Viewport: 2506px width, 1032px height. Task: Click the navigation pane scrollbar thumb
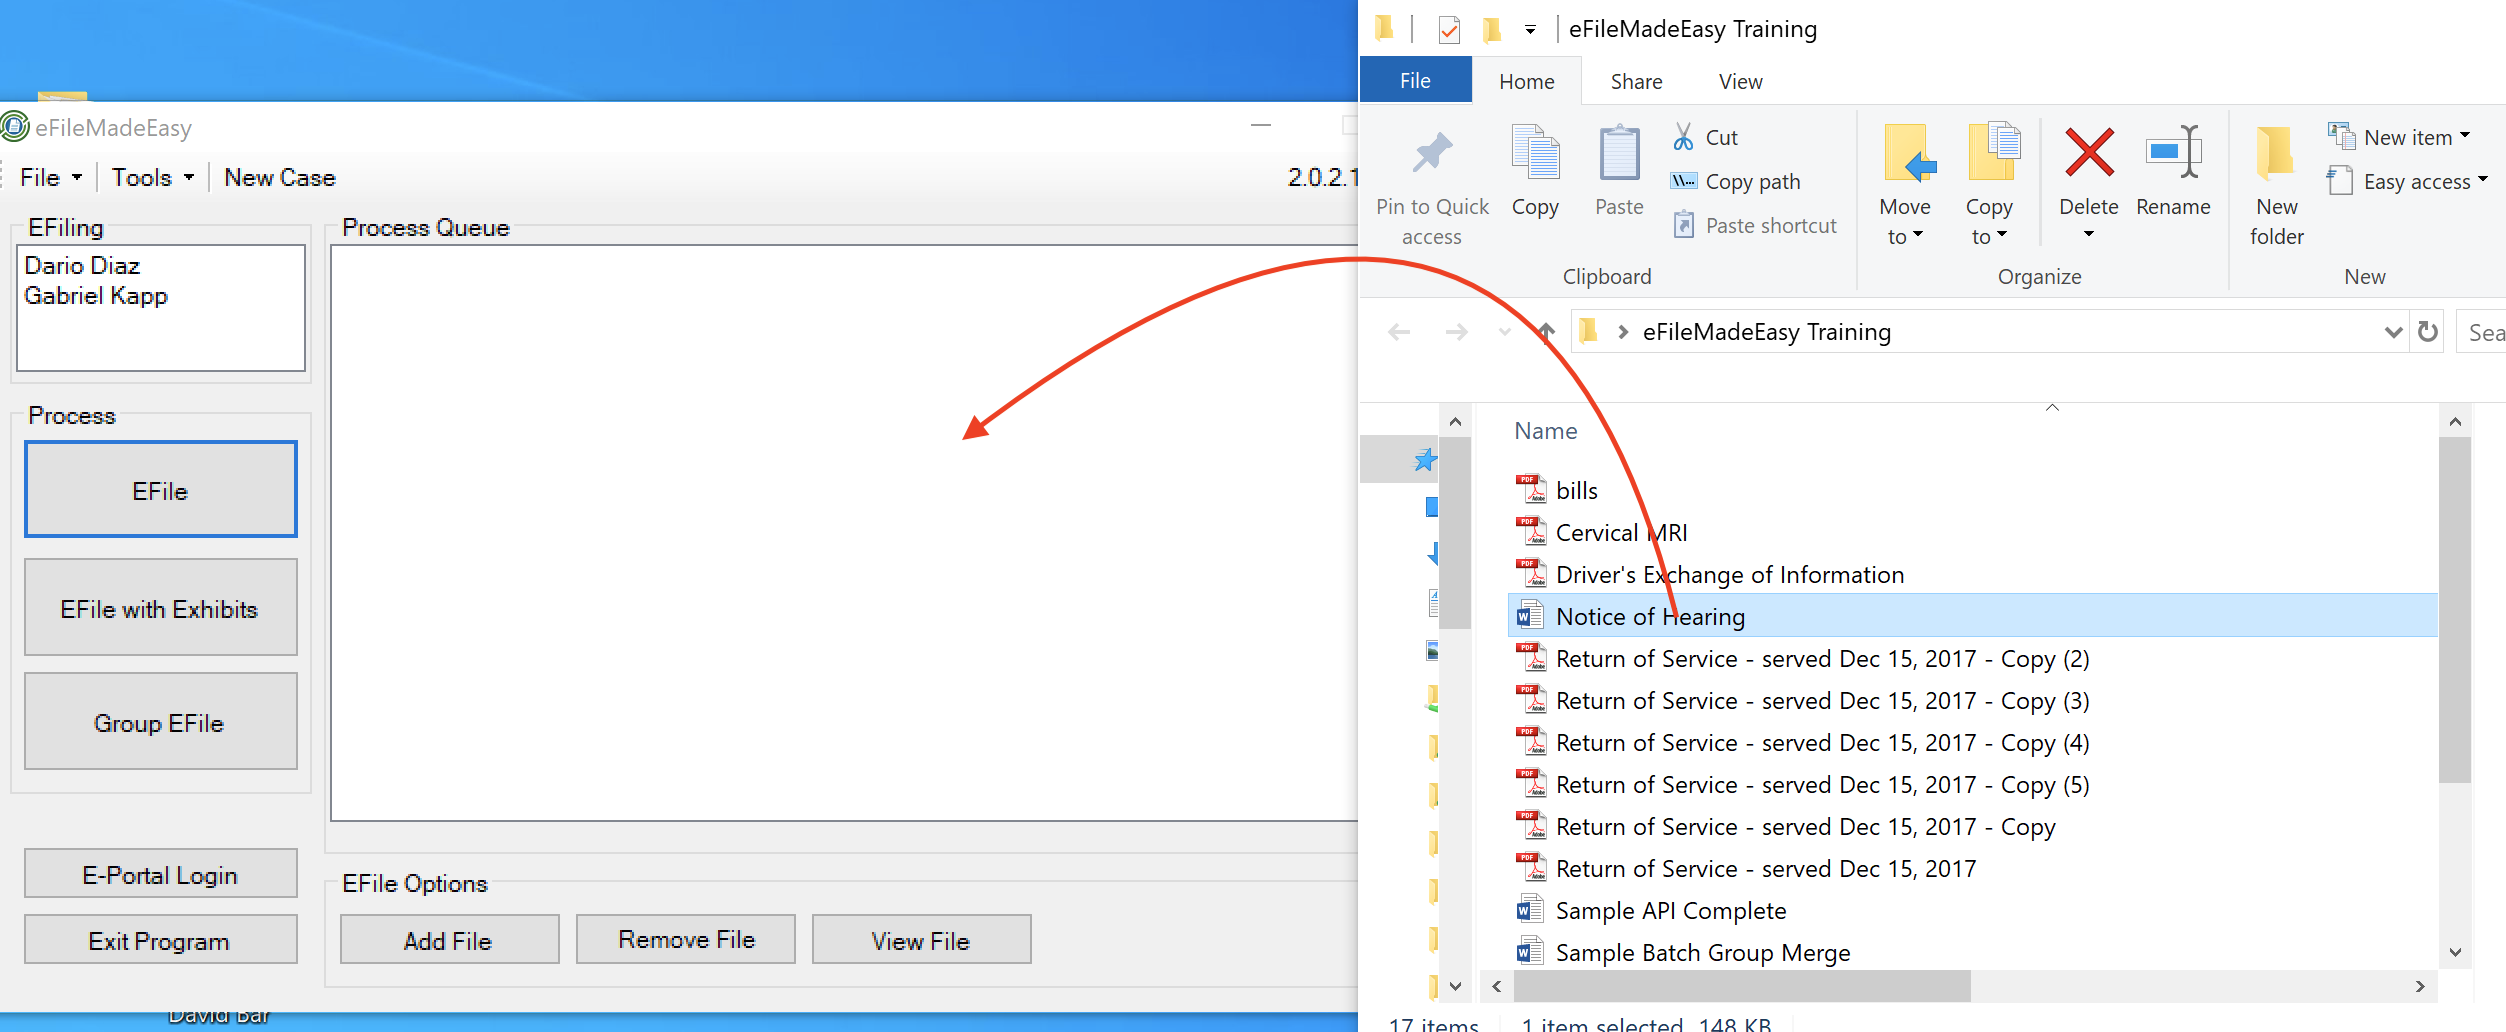click(x=1455, y=532)
